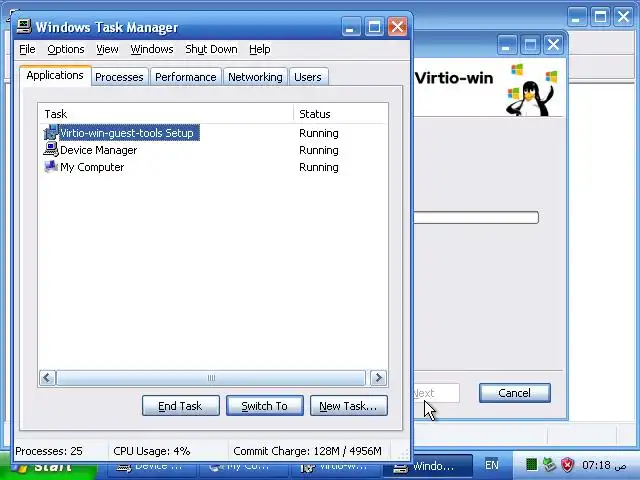Open the Windows menu

pyautogui.click(x=152, y=49)
